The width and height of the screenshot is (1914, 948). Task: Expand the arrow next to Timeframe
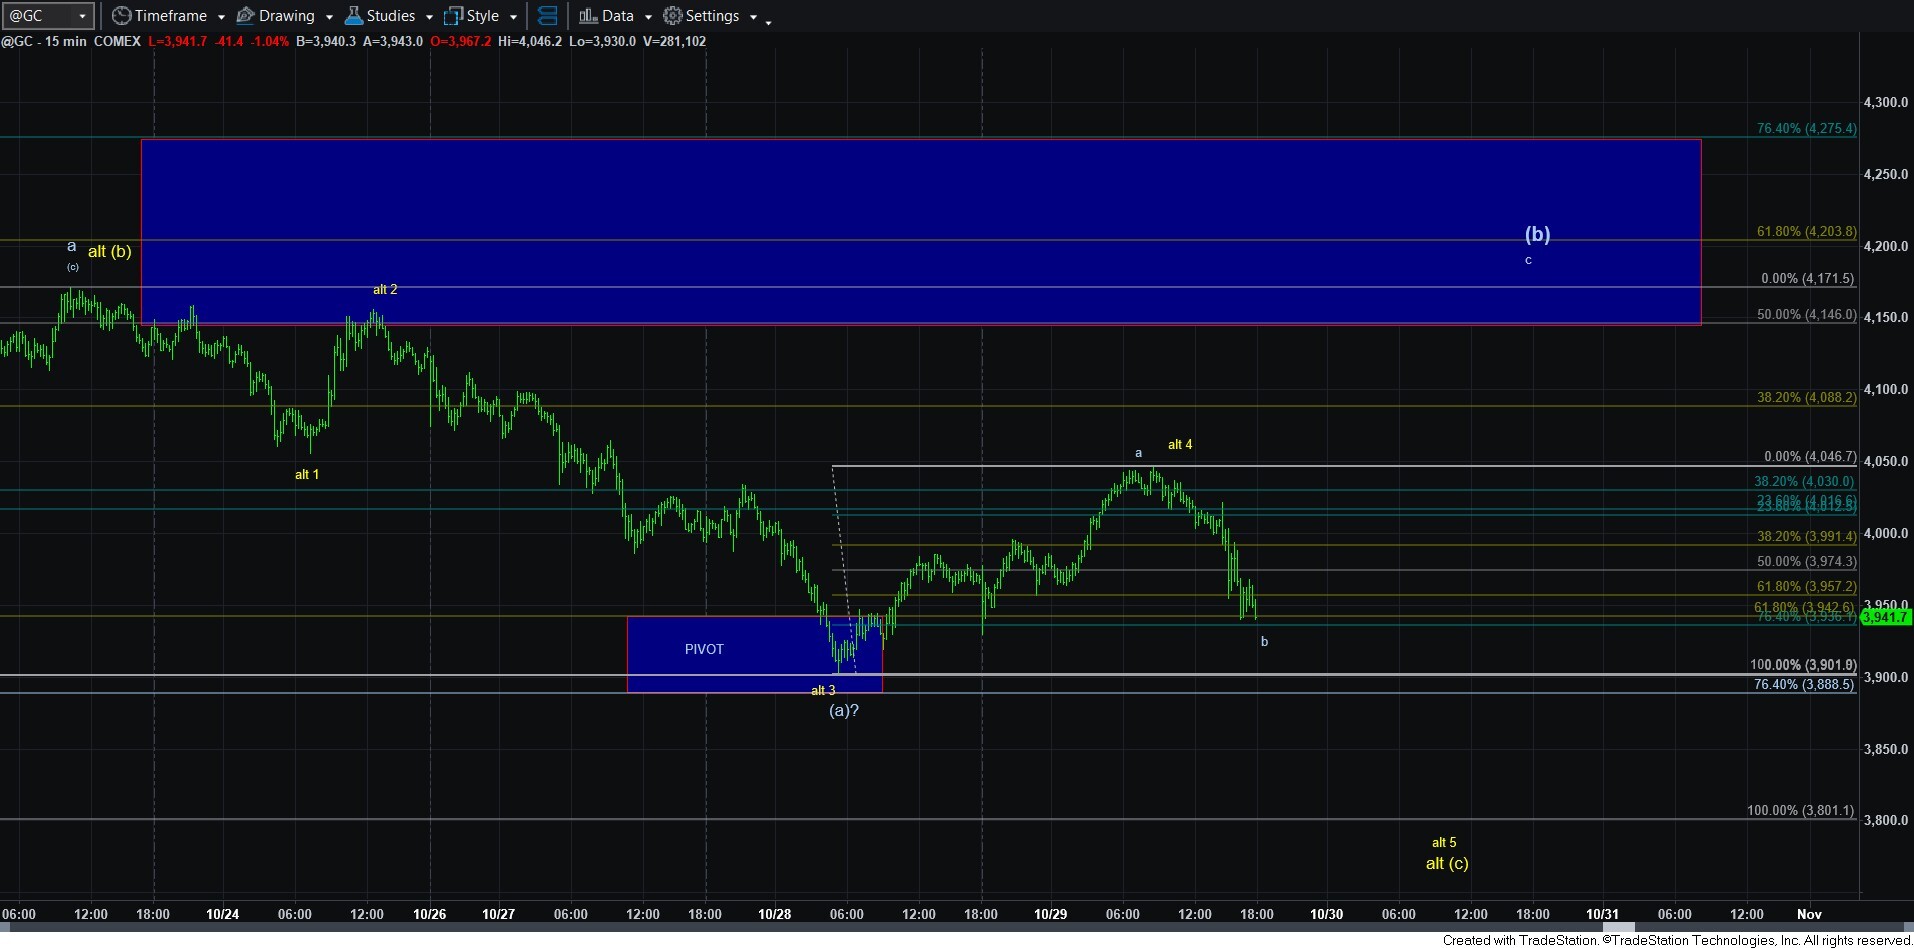click(221, 17)
